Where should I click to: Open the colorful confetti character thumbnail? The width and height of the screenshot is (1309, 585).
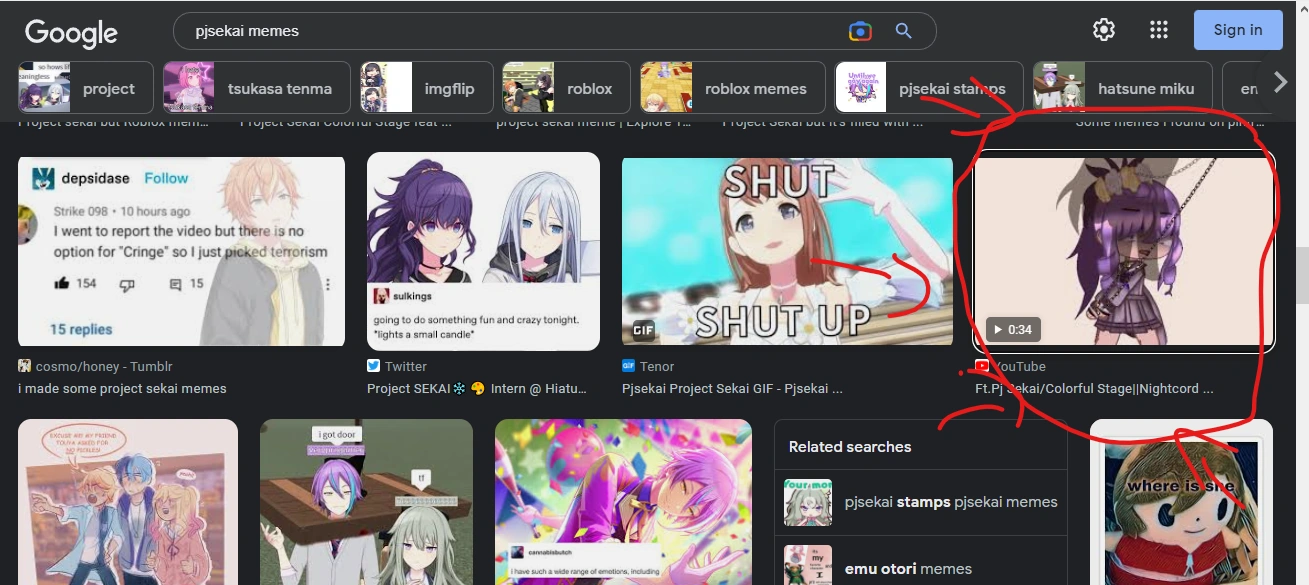click(x=623, y=502)
